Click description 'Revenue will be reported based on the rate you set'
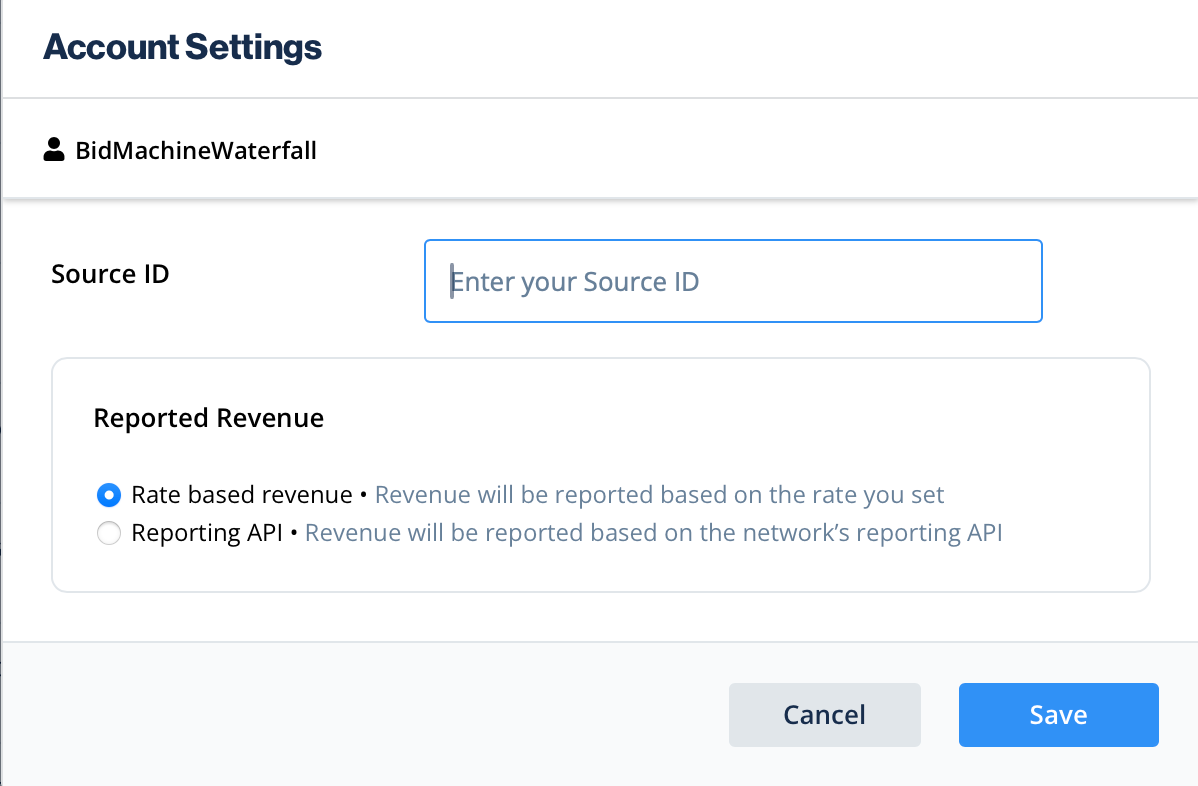 coord(659,495)
